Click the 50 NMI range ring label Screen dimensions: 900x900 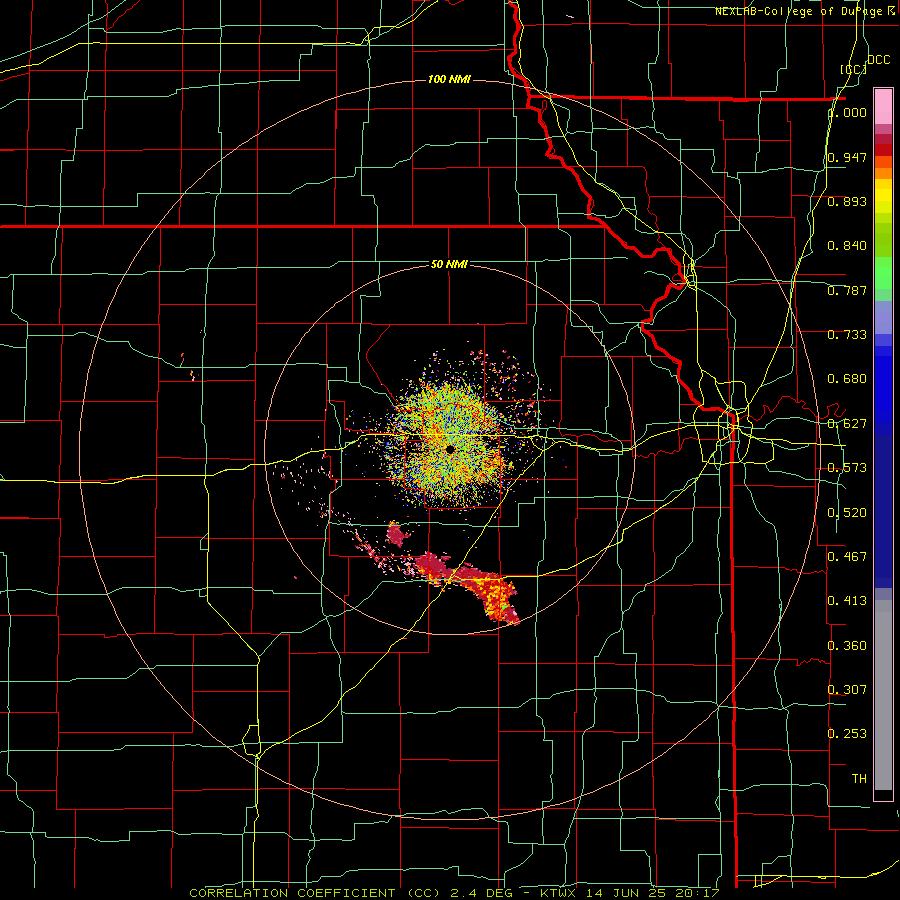pyautogui.click(x=449, y=264)
